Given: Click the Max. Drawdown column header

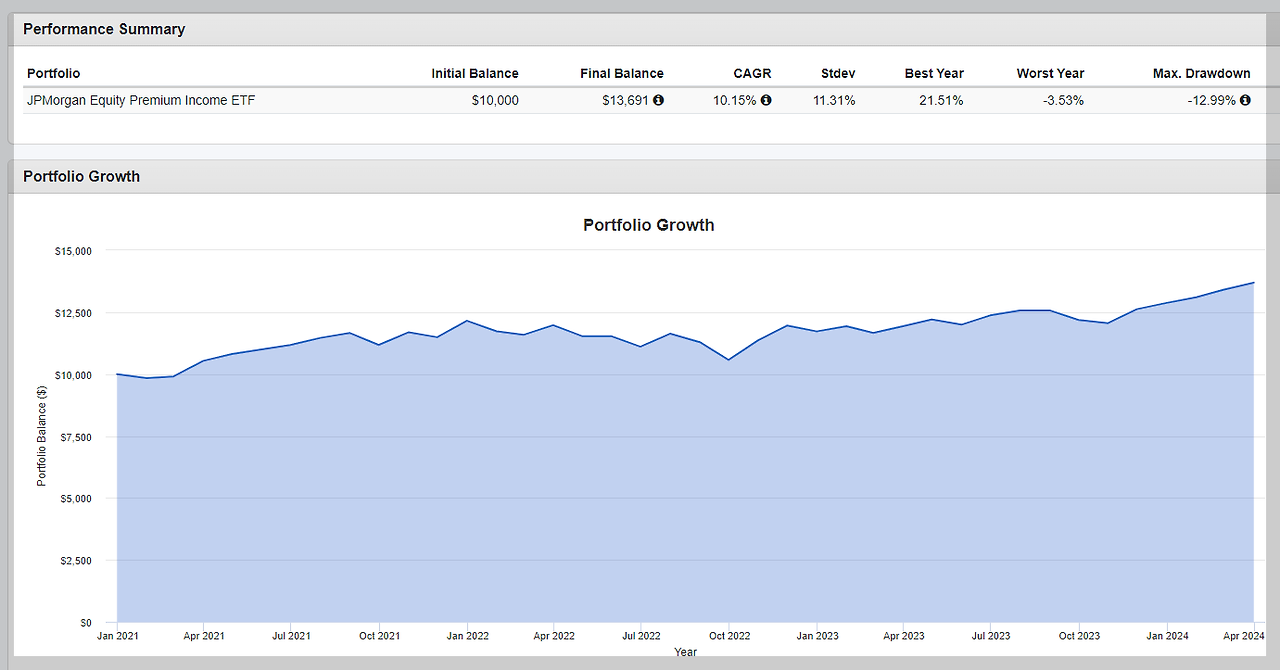Looking at the screenshot, I should click(x=1202, y=73).
